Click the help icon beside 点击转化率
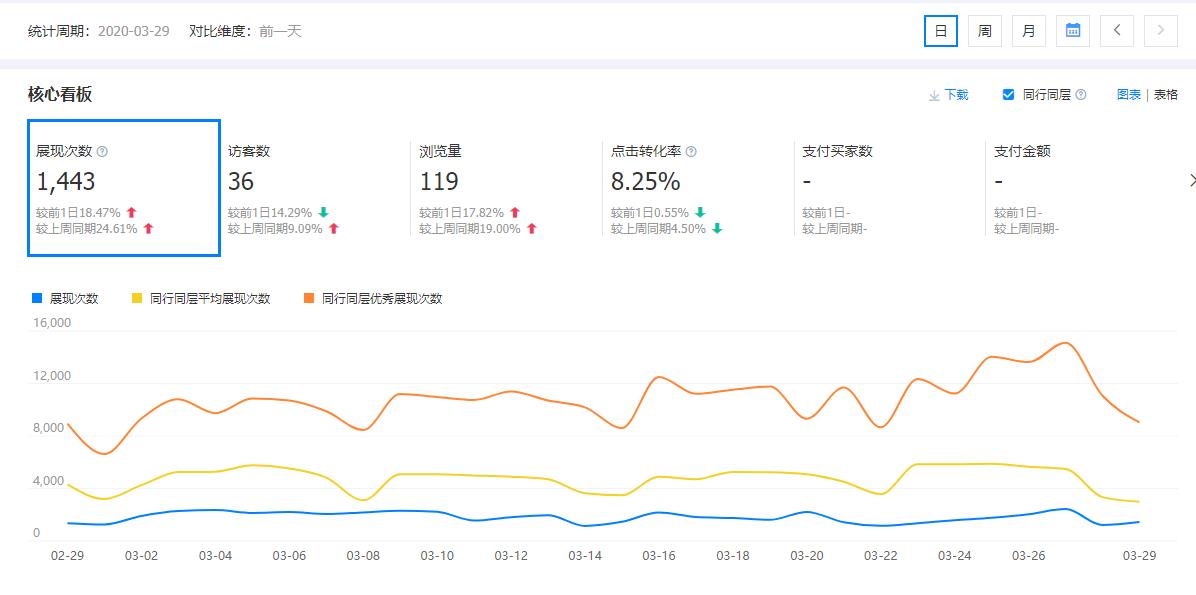Screen dimensions: 1196x595 click(x=691, y=152)
